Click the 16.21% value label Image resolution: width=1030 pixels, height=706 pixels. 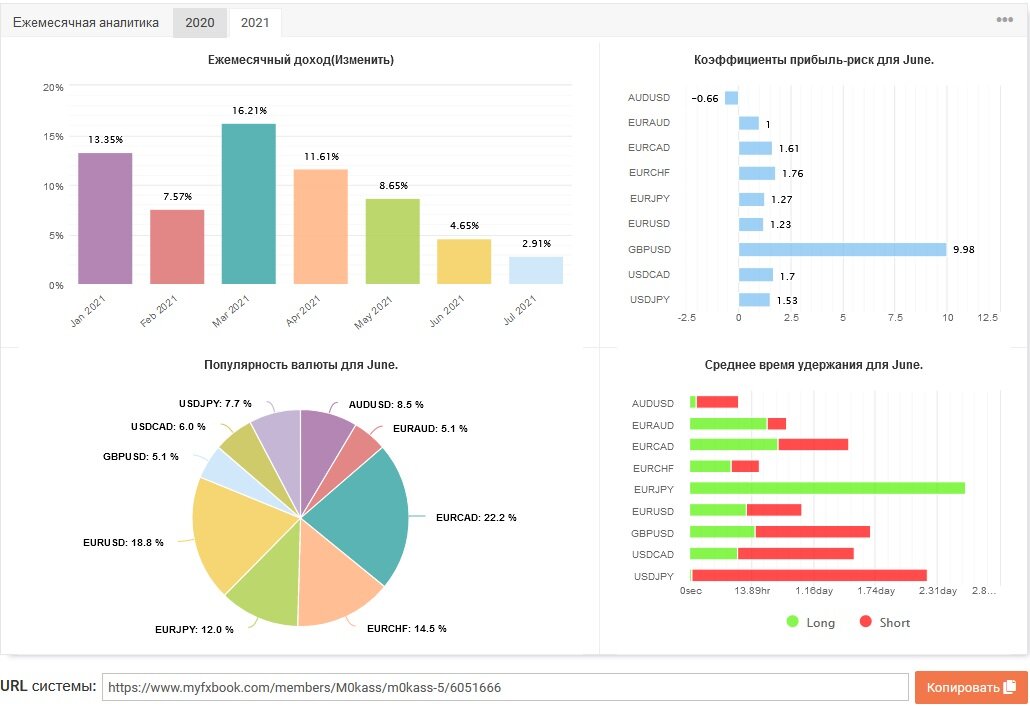[x=250, y=110]
